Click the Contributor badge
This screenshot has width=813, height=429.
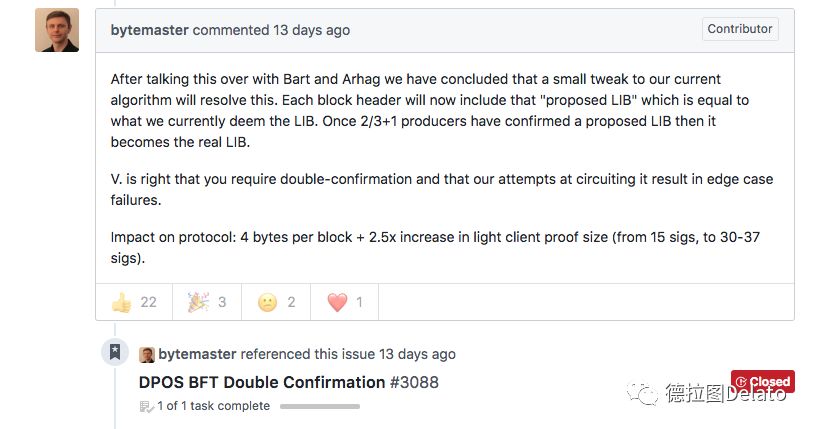(740, 29)
